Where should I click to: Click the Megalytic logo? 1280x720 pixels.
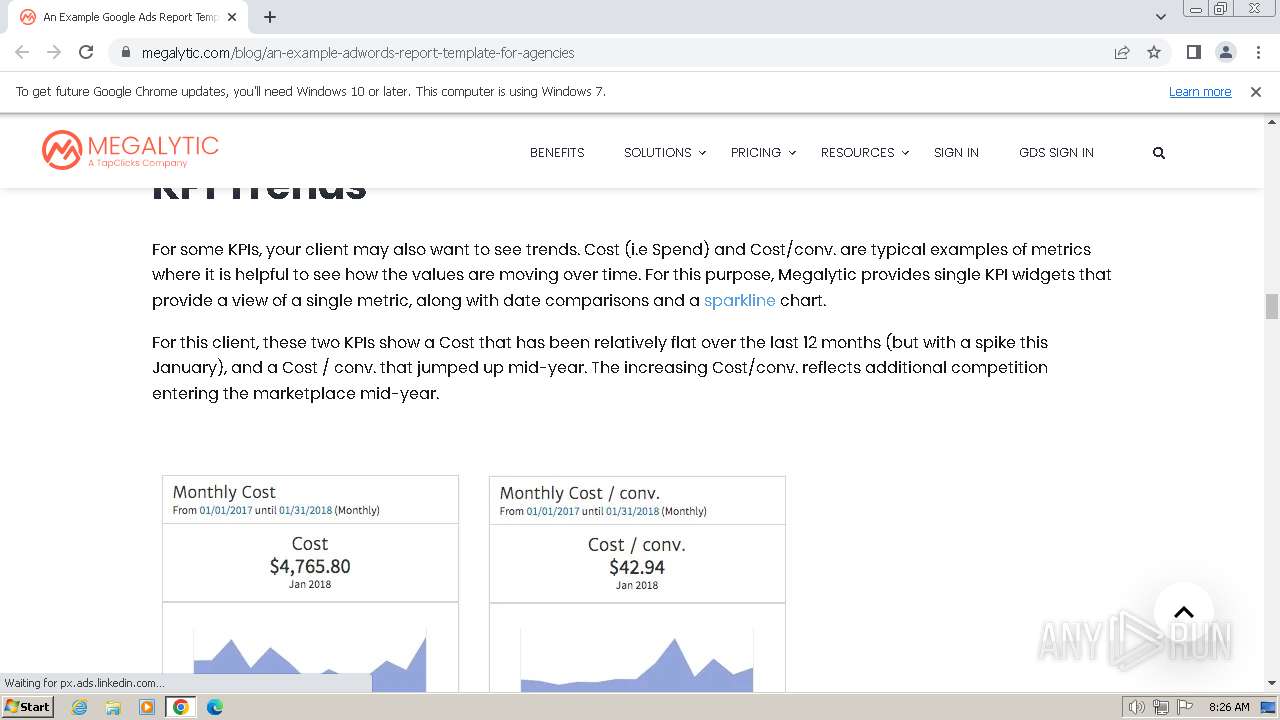tap(130, 150)
